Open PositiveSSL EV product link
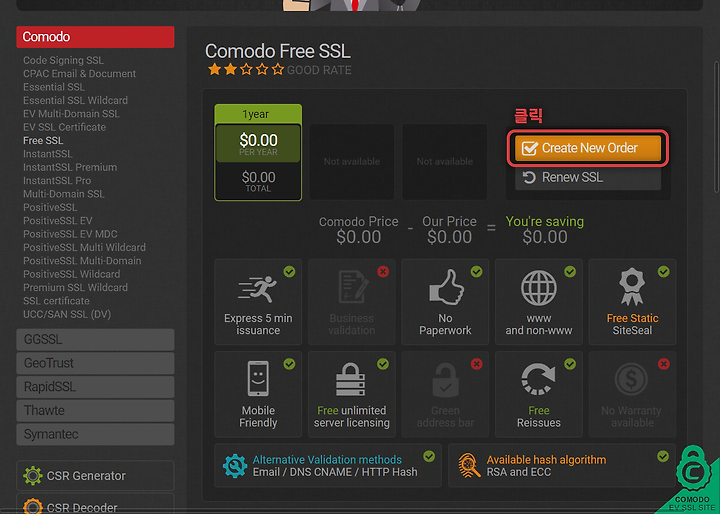Image resolution: width=720 pixels, height=514 pixels. coord(58,220)
